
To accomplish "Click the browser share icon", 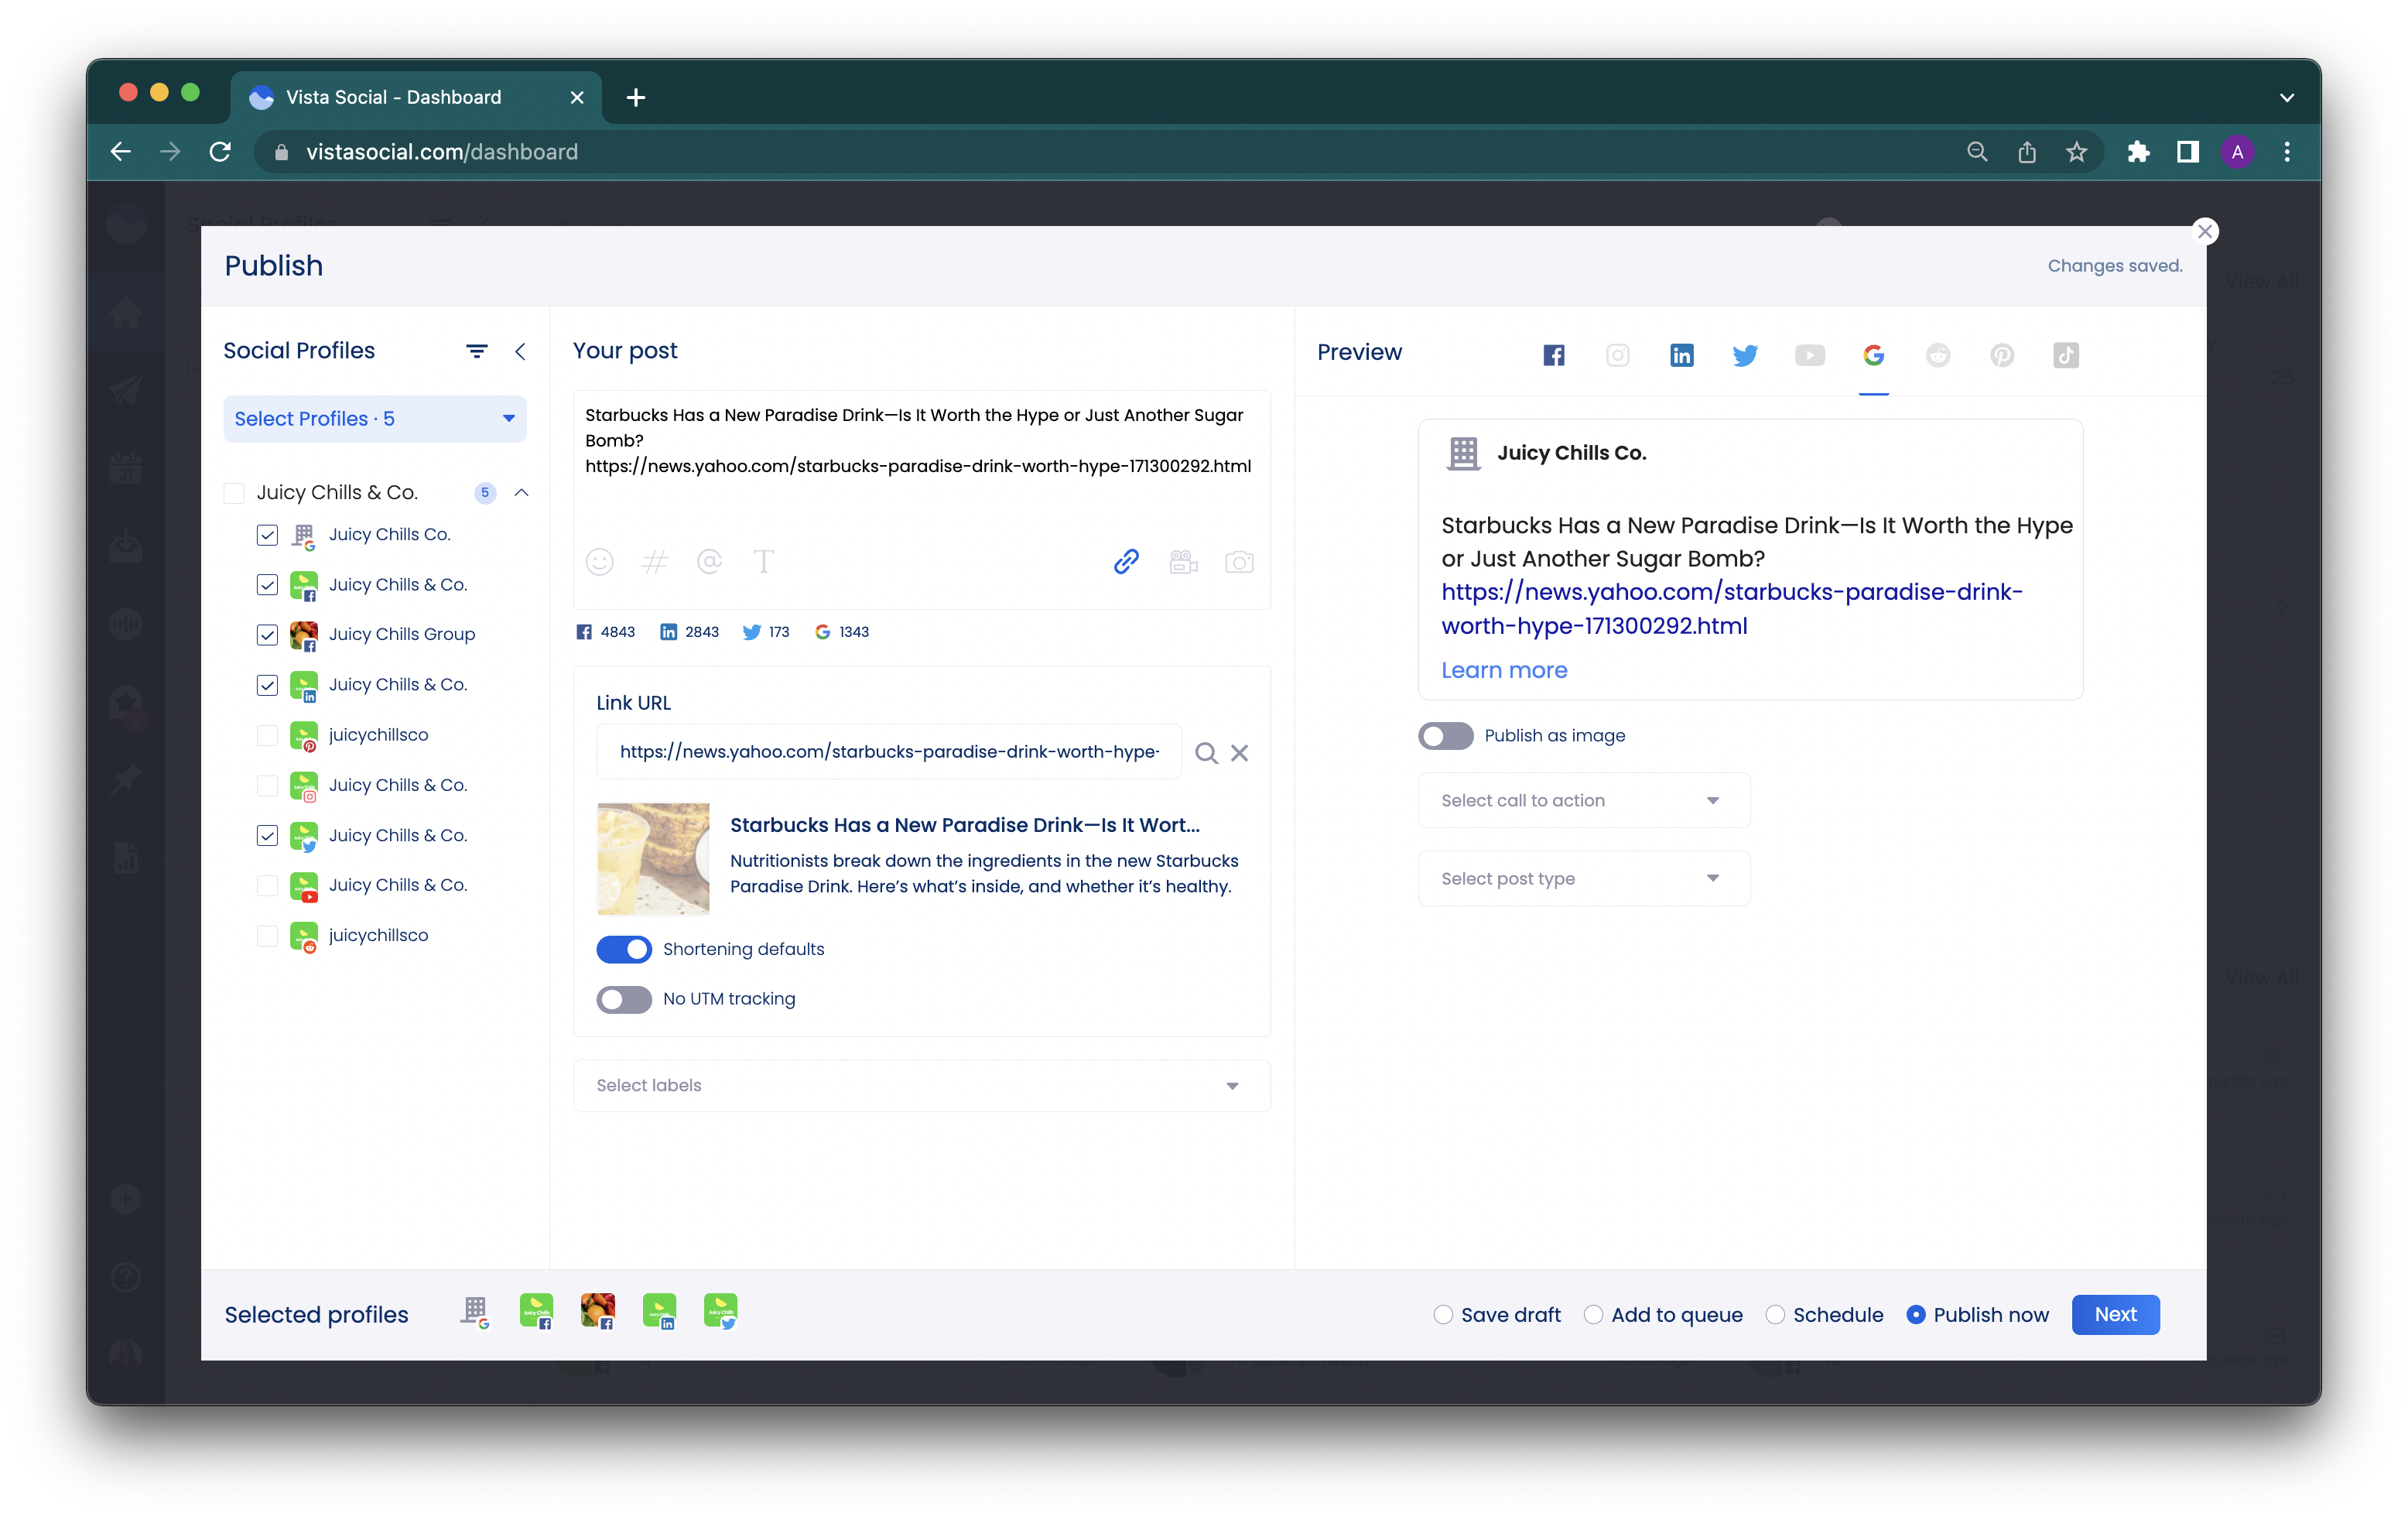I will pyautogui.click(x=2026, y=152).
